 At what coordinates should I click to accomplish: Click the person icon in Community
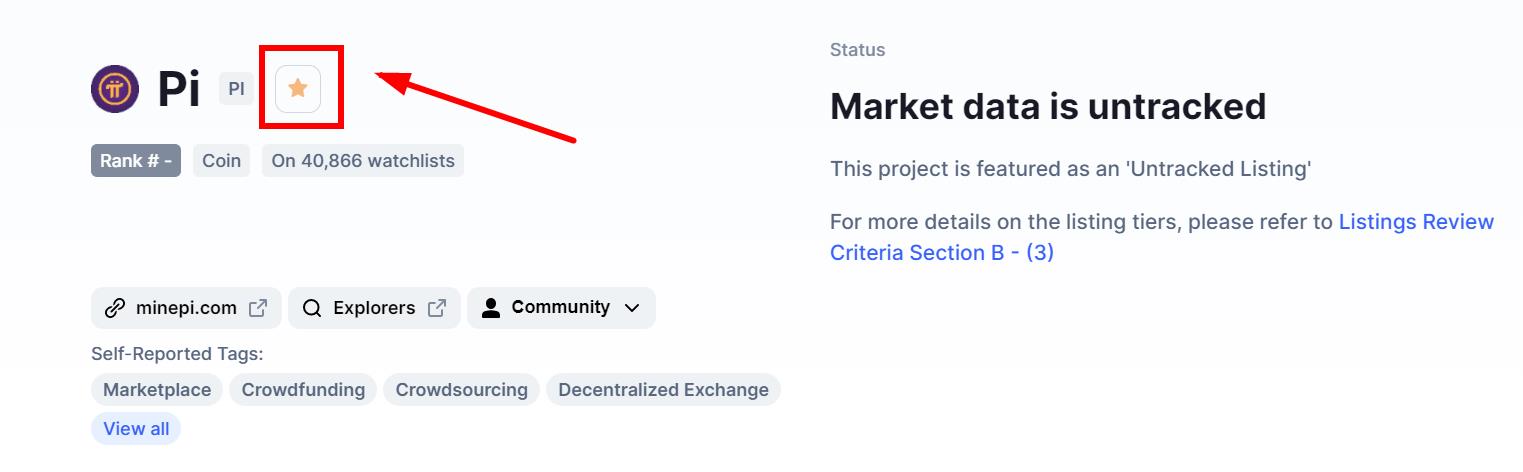click(x=490, y=308)
